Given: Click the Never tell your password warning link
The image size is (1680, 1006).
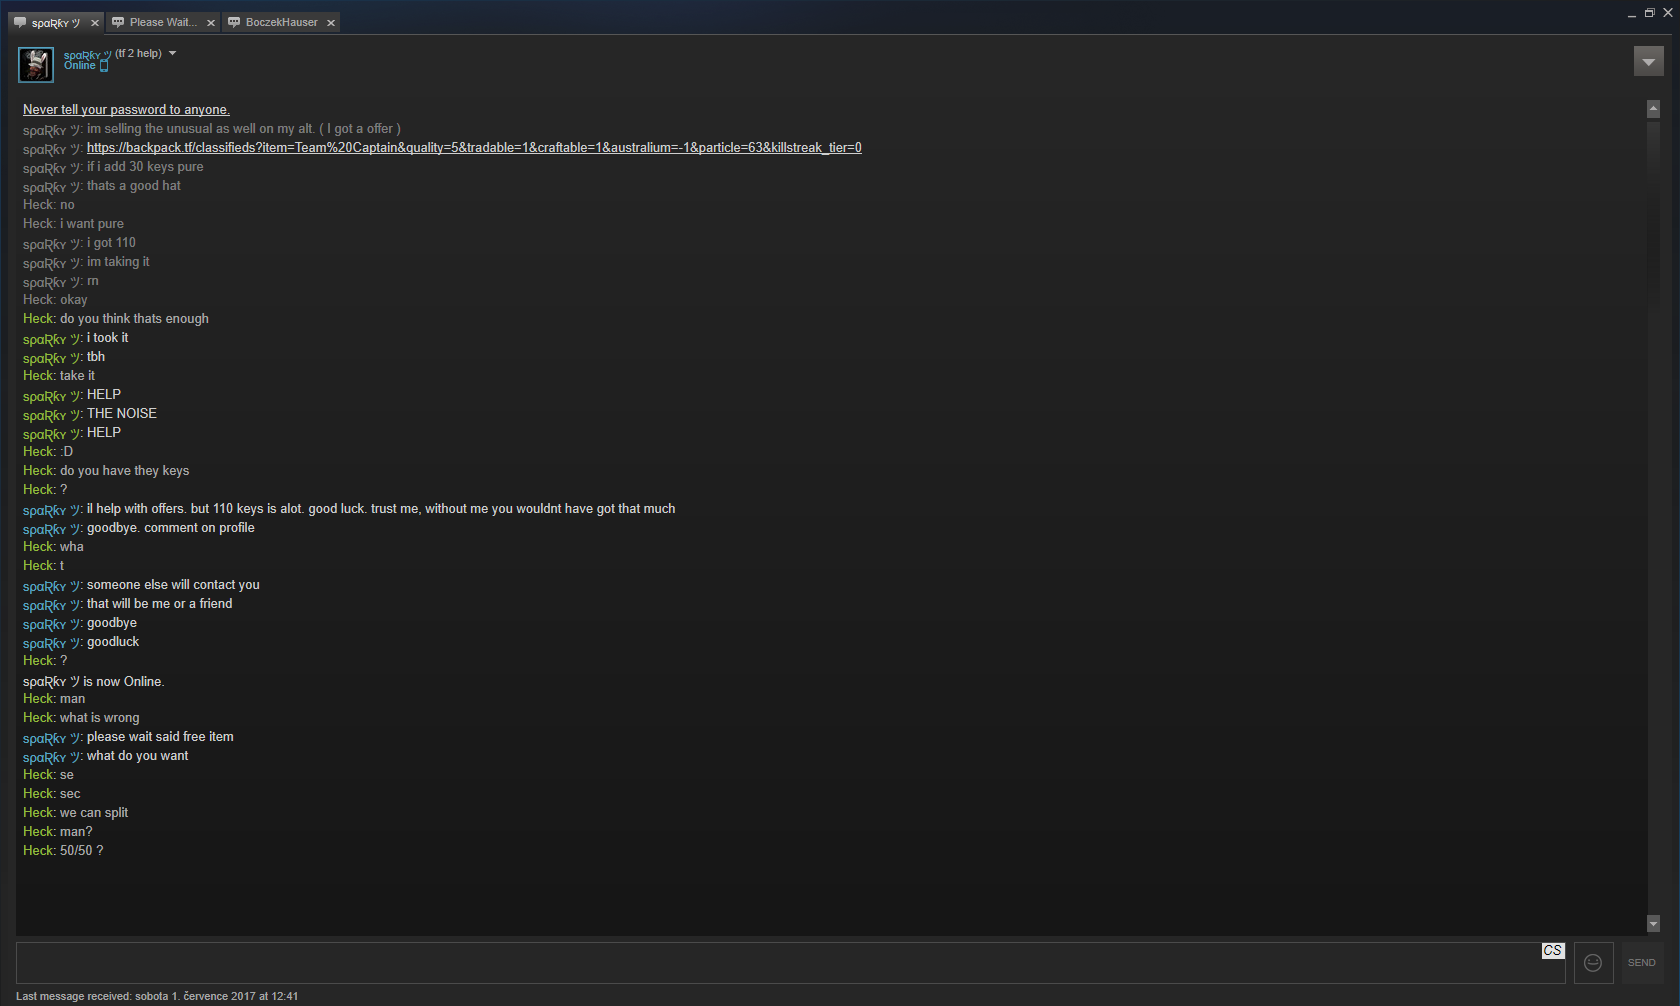Looking at the screenshot, I should click(x=126, y=109).
